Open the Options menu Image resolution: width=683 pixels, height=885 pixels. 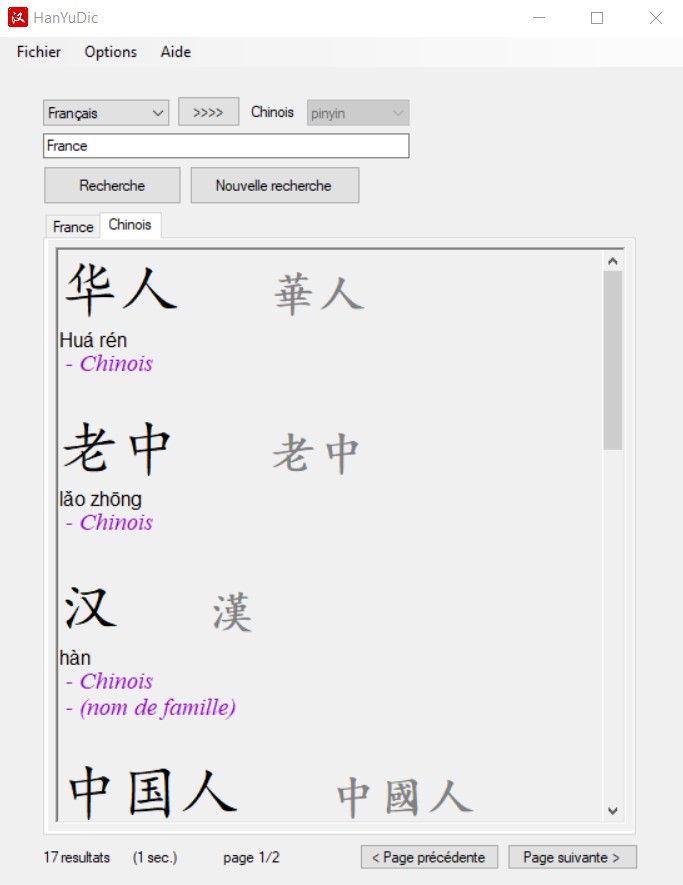pyautogui.click(x=110, y=52)
